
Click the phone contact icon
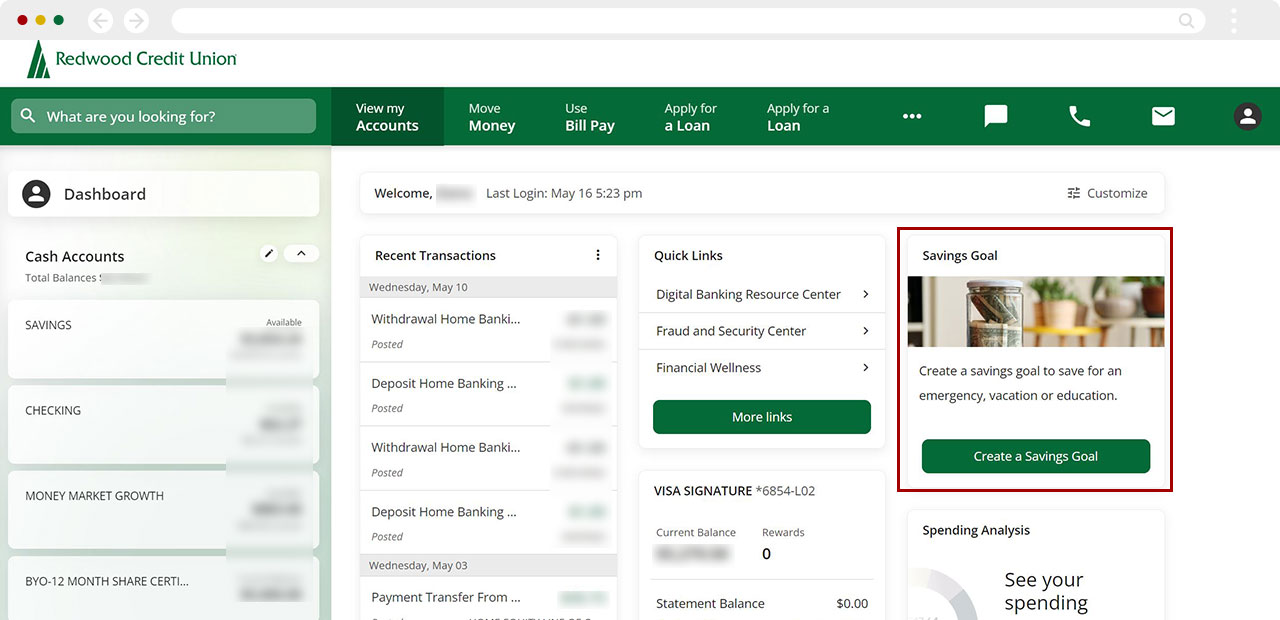[x=1080, y=117]
